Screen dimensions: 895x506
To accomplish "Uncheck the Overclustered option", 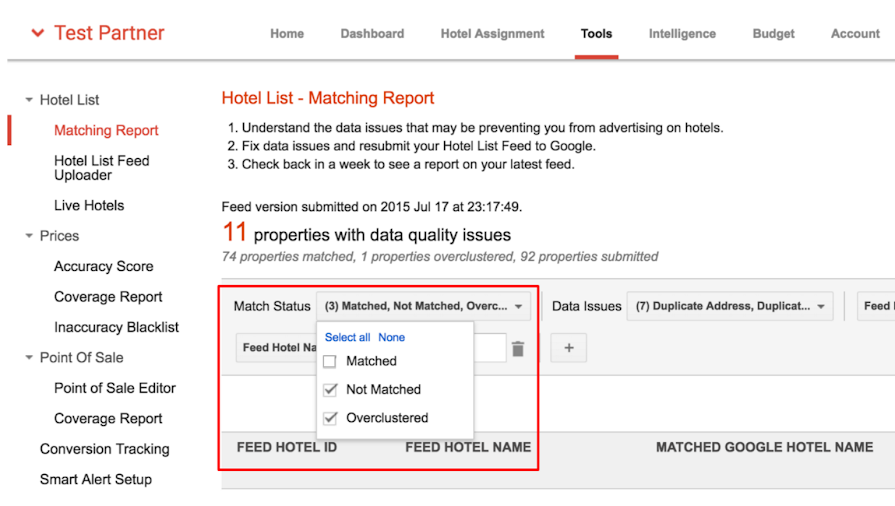I will [x=330, y=418].
